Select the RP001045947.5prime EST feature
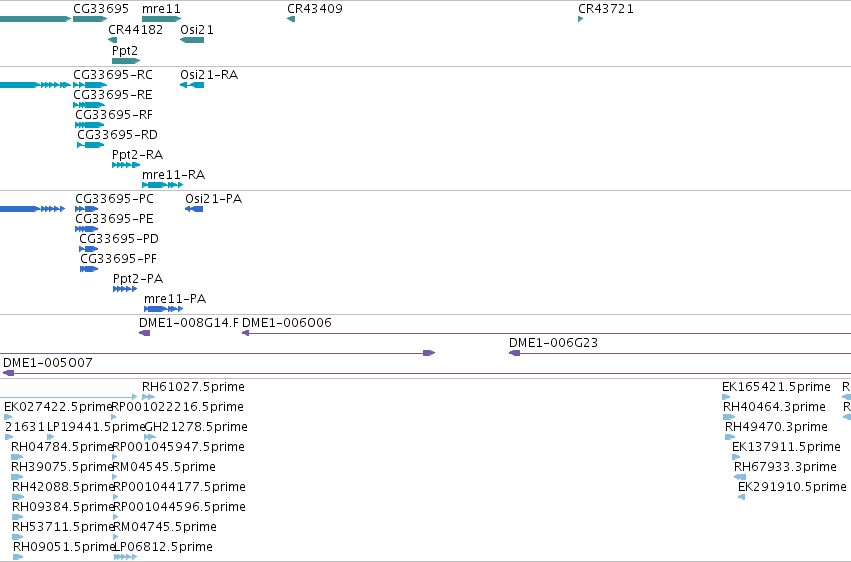 point(115,457)
